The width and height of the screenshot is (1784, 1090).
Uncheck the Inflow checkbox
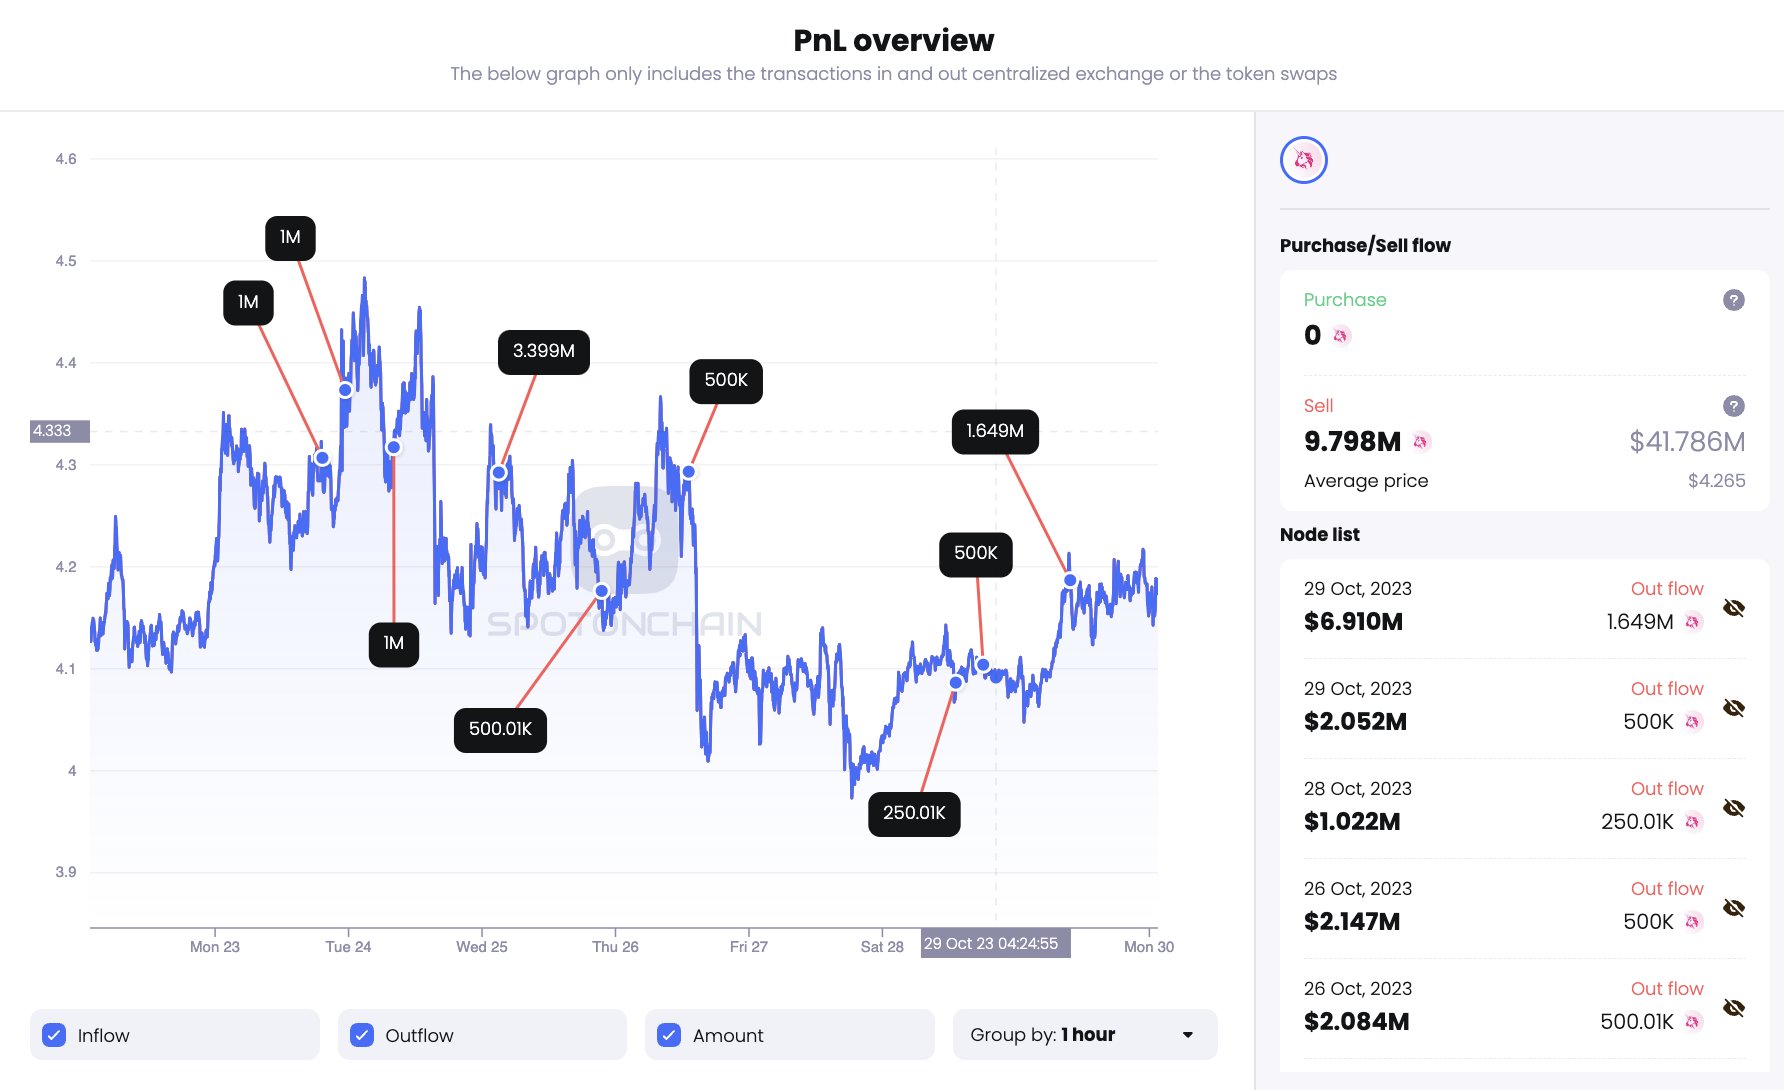point(54,1035)
